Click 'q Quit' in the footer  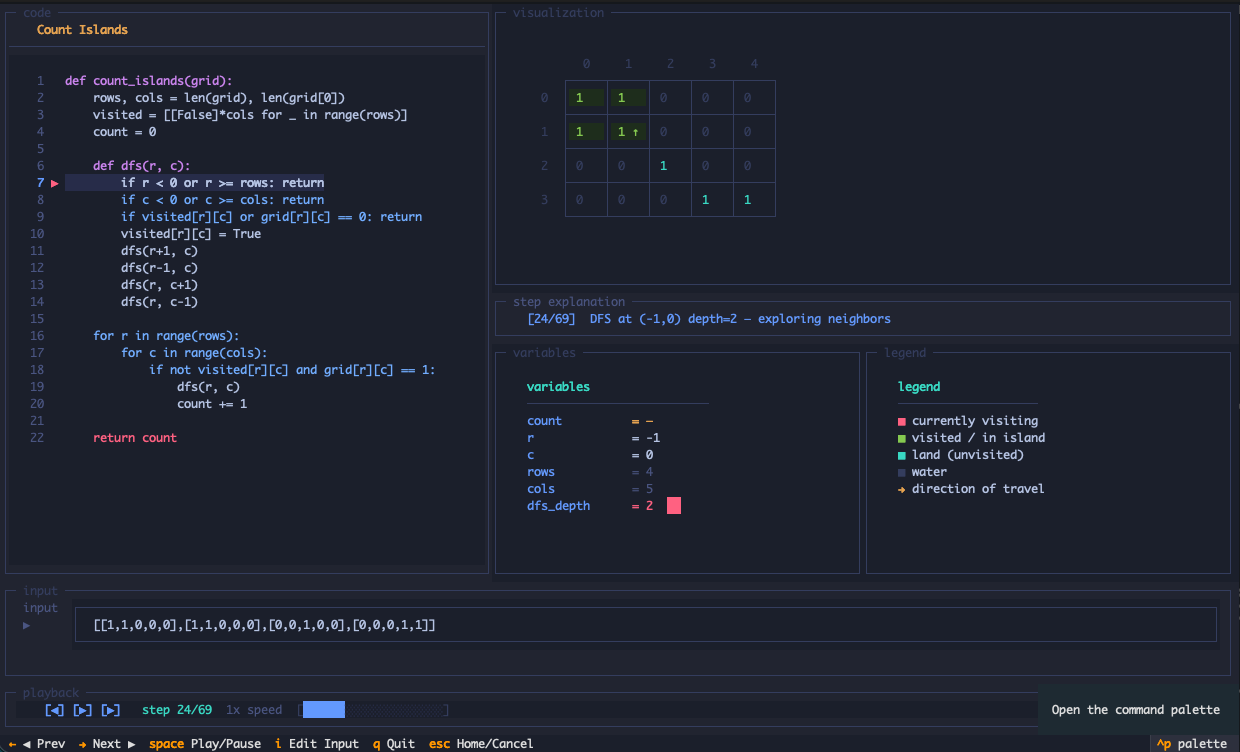(x=394, y=744)
